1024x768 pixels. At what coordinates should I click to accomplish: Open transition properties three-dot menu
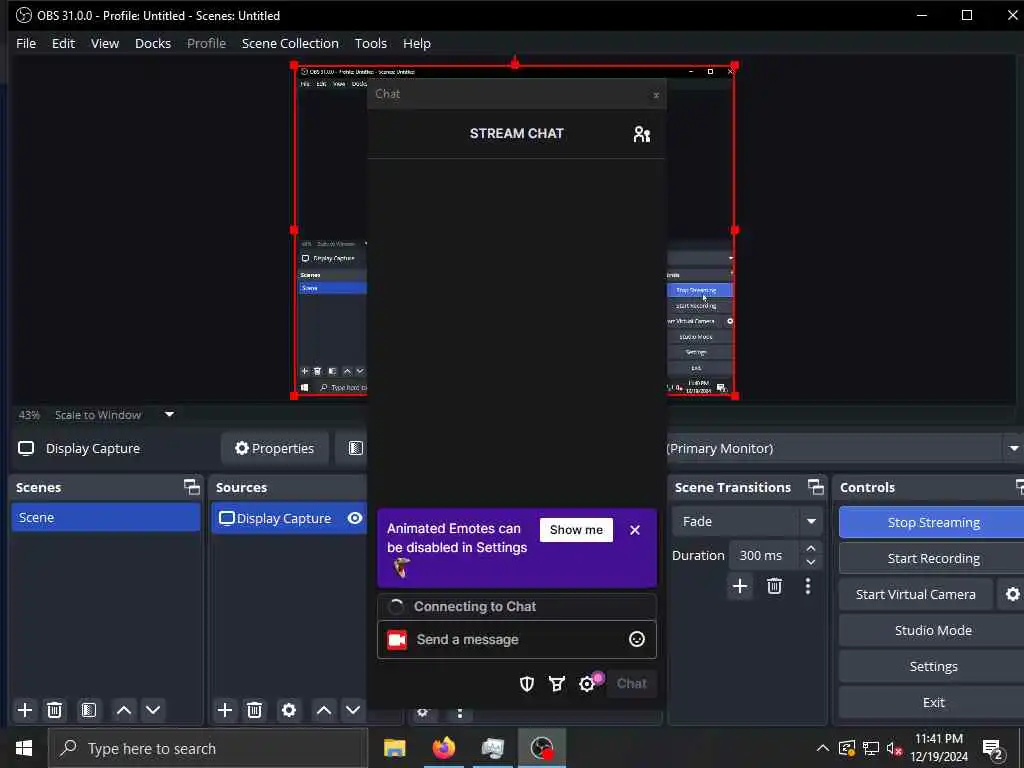[x=808, y=586]
